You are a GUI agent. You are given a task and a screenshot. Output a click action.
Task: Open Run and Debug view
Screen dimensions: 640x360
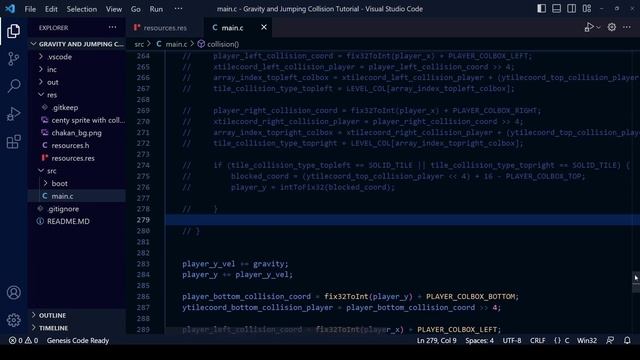click(13, 114)
